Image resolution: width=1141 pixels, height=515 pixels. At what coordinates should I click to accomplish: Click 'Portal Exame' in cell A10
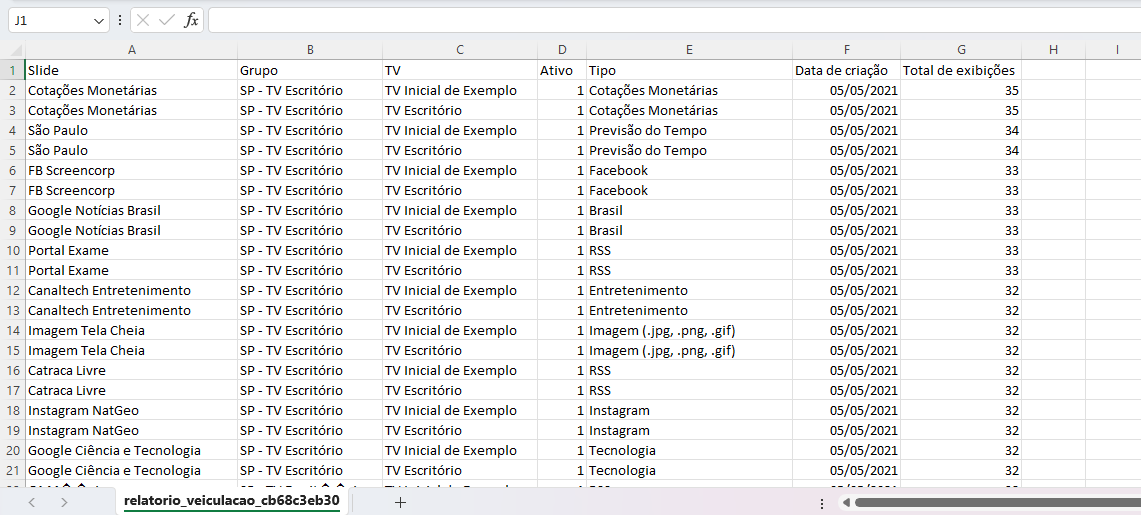tap(68, 251)
